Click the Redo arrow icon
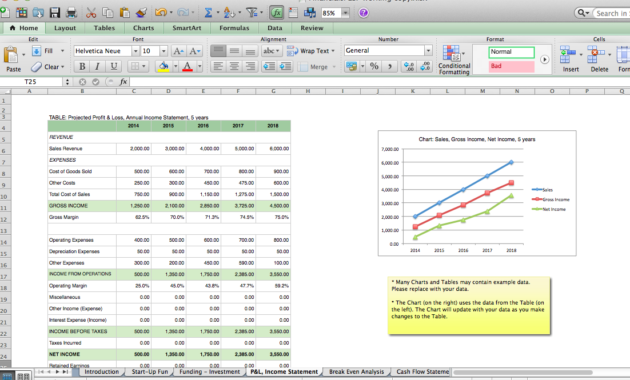Image resolution: width=630 pixels, height=380 pixels. pyautogui.click(x=183, y=13)
